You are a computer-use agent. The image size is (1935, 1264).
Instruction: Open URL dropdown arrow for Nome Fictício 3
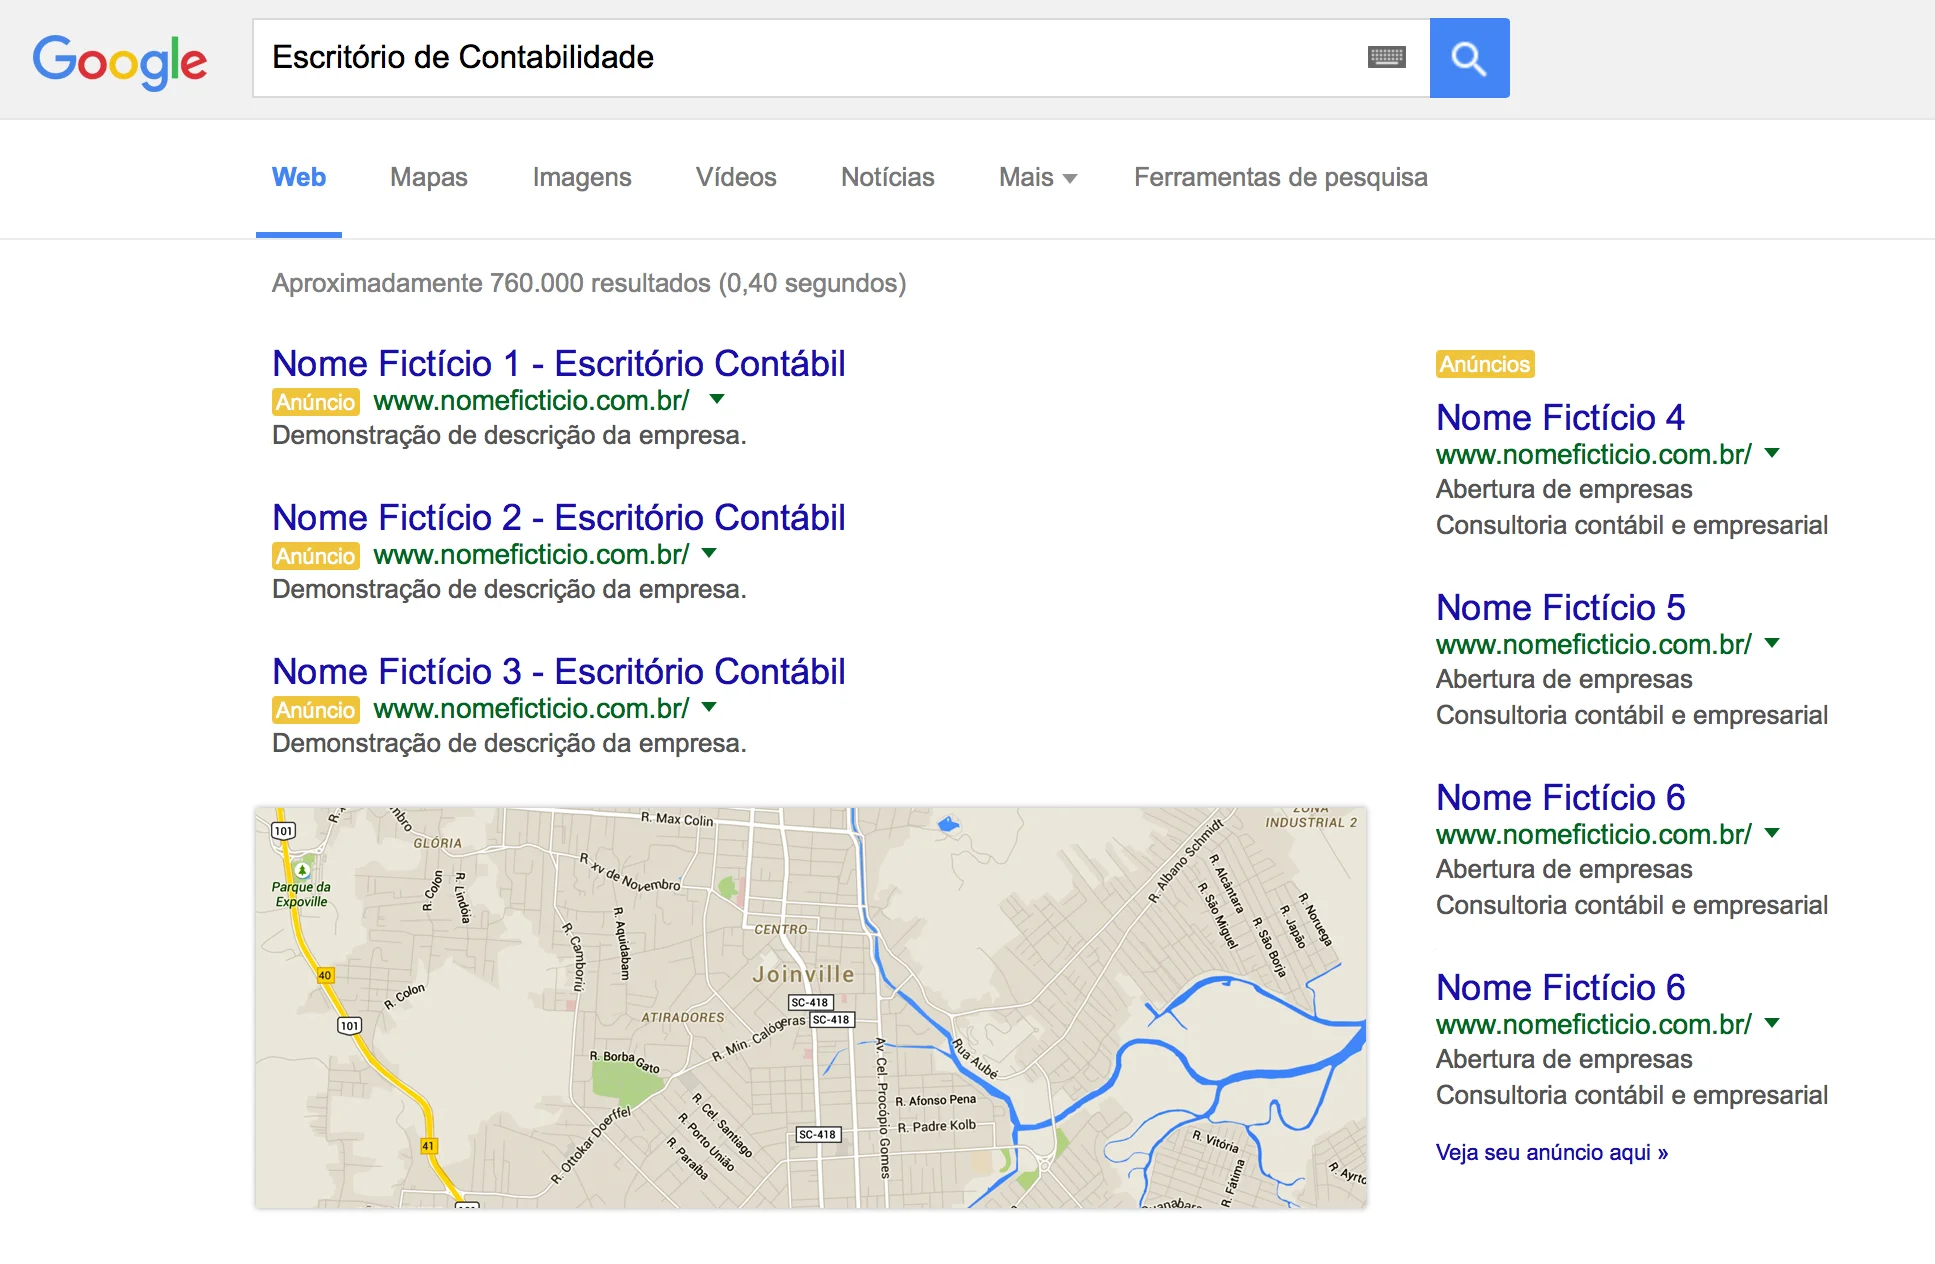pos(709,707)
